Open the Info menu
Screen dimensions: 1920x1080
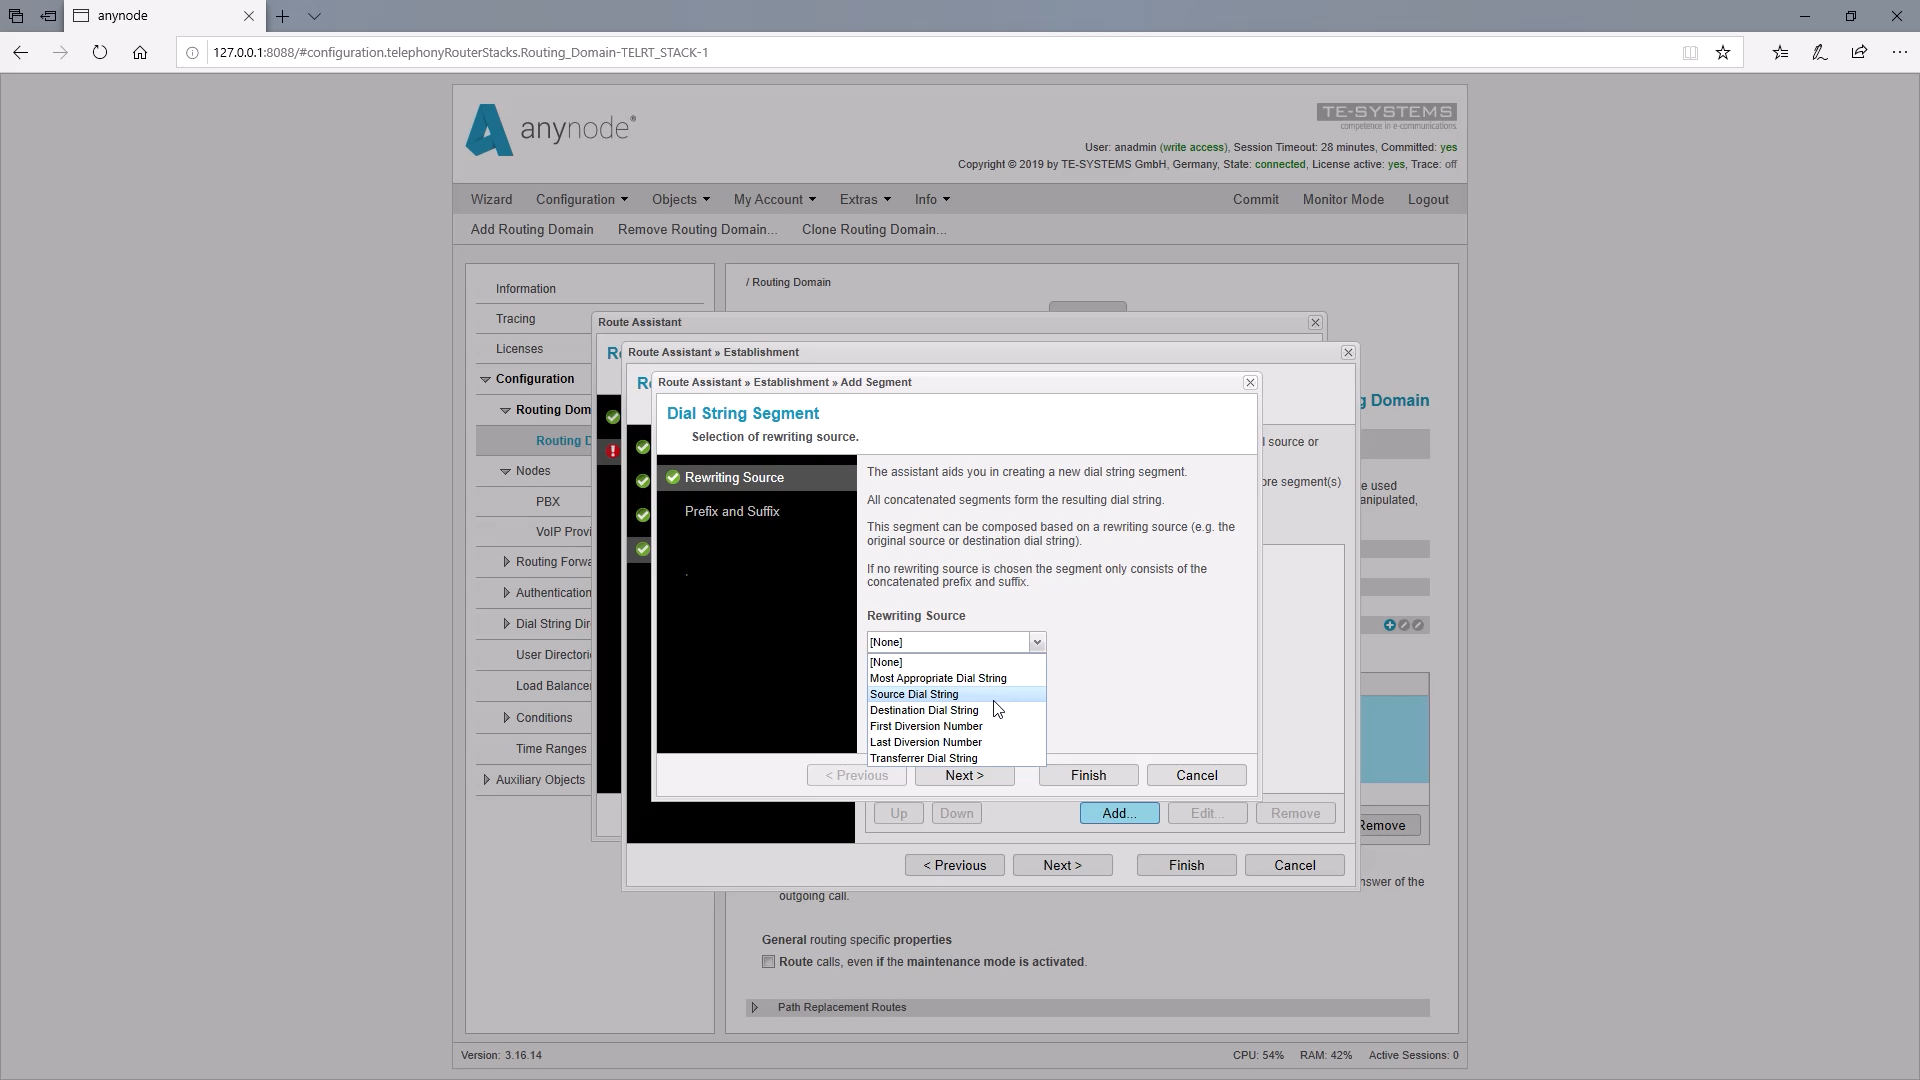pyautogui.click(x=932, y=200)
